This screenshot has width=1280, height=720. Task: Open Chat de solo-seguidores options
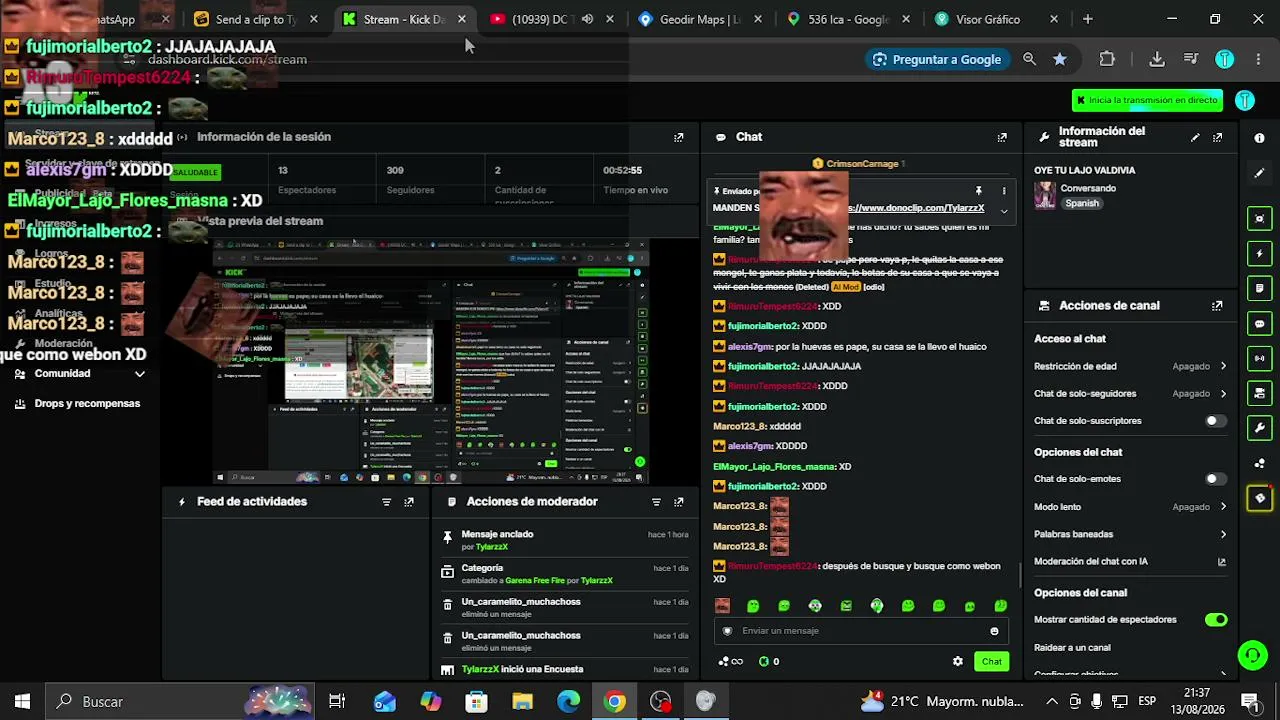click(x=1130, y=394)
